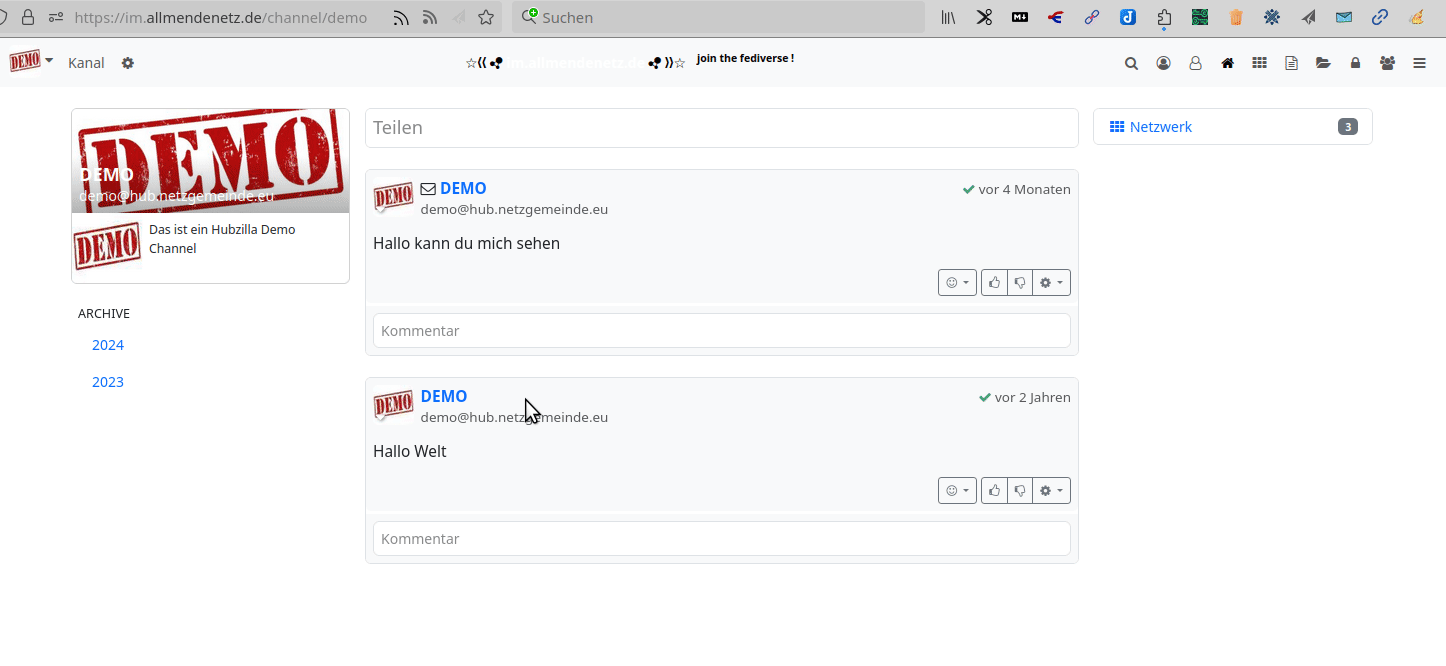Open the DEMO channel dropdown at top left

coord(31,62)
